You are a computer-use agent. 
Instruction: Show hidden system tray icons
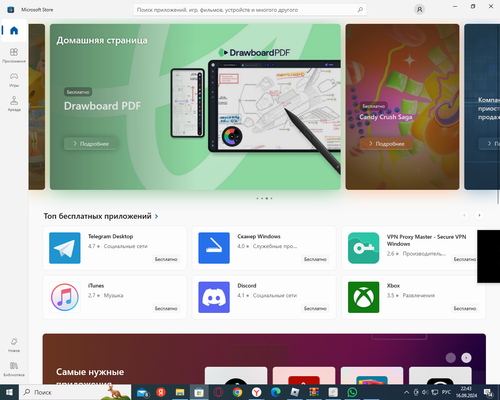click(406, 392)
